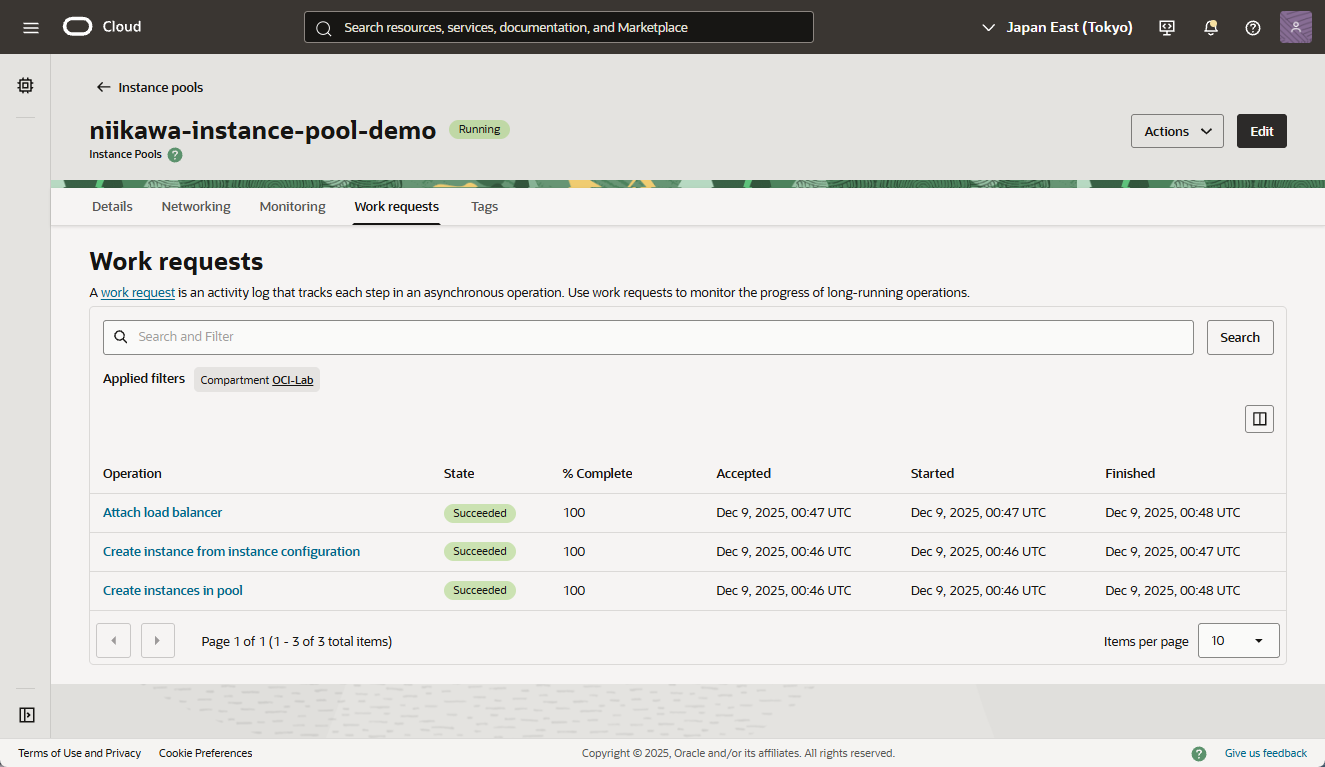Viewport: 1325px width, 767px height.
Task: Click the OCI-Lab compartment filter
Action: [x=292, y=380]
